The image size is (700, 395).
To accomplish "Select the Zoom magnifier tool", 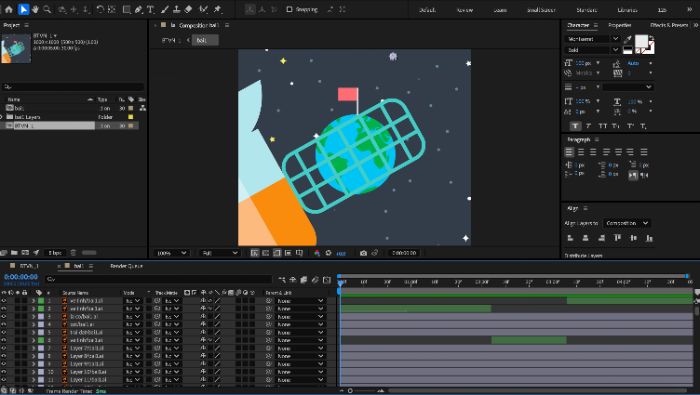I will [x=47, y=9].
